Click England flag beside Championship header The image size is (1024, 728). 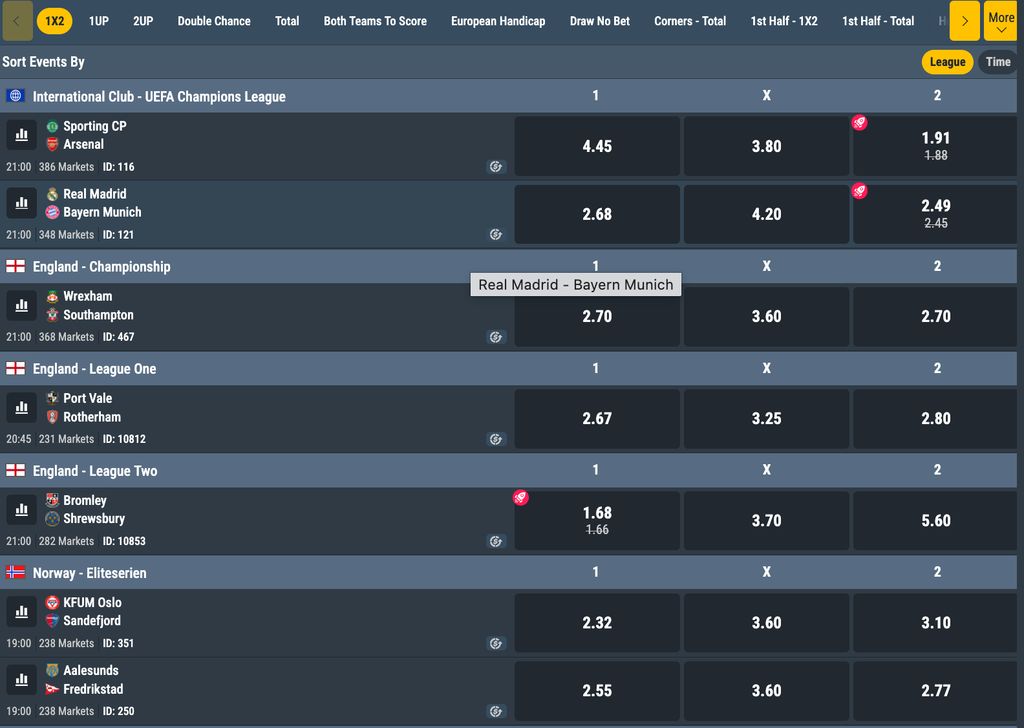tap(15, 266)
